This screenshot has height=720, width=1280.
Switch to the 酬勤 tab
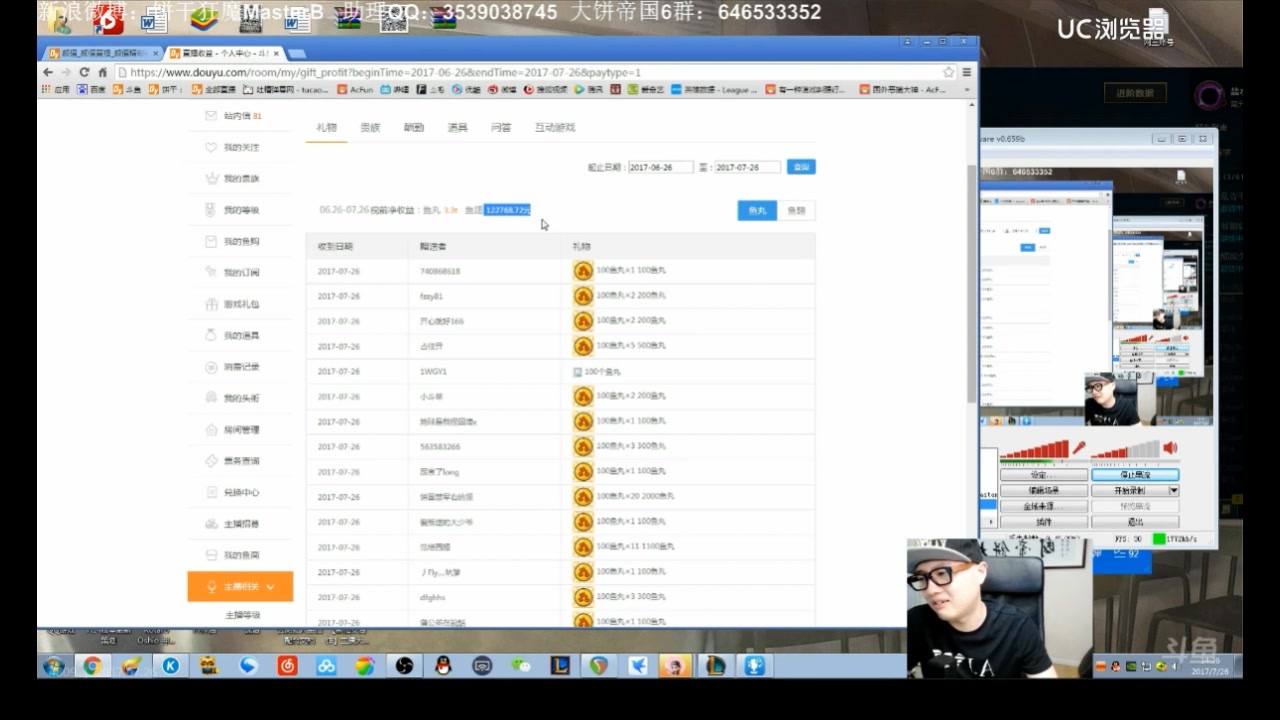tap(414, 128)
